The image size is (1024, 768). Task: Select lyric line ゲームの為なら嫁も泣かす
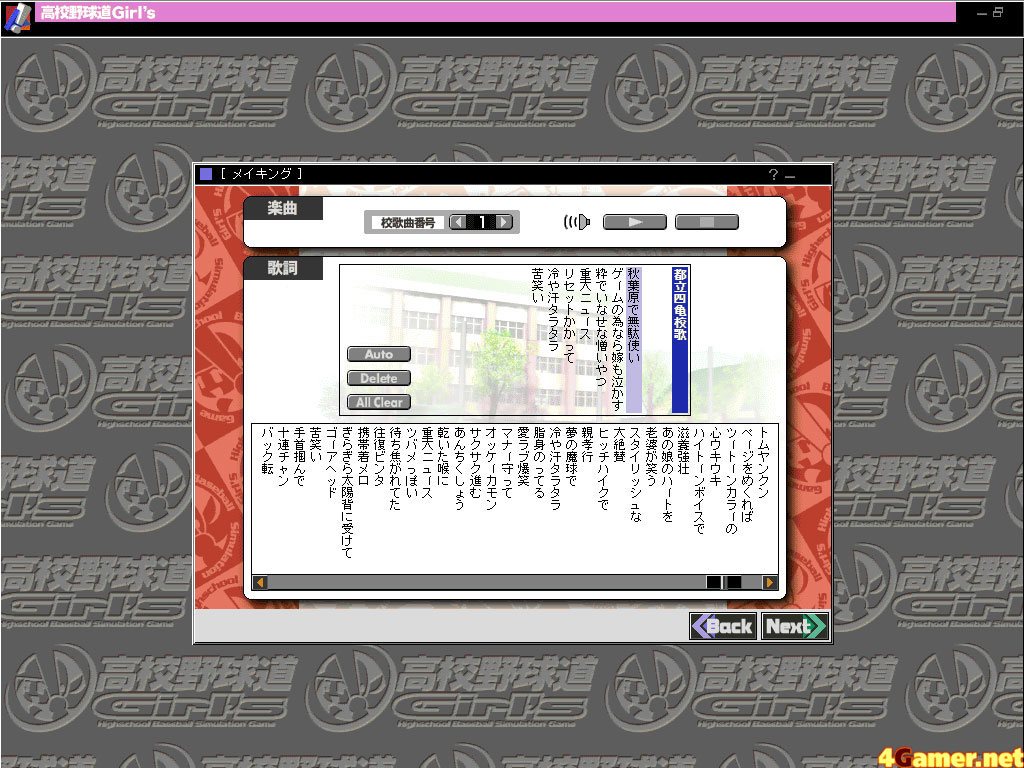[x=618, y=338]
